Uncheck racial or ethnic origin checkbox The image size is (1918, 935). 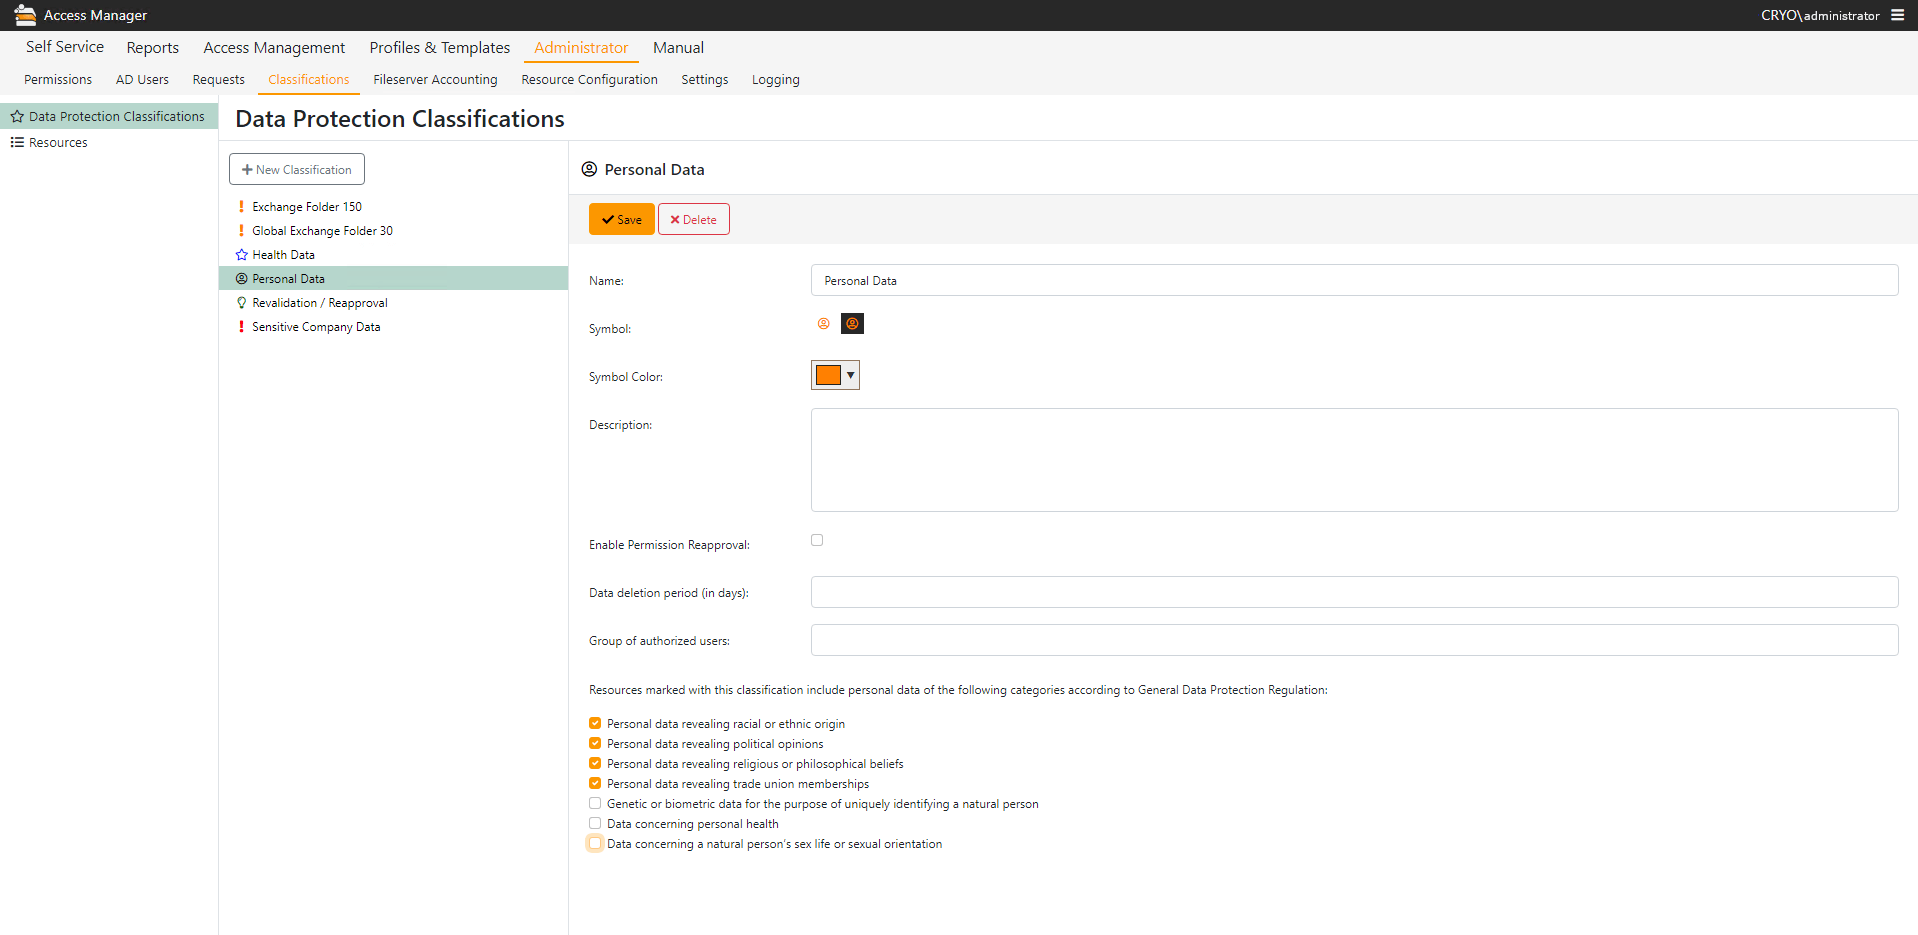(595, 723)
